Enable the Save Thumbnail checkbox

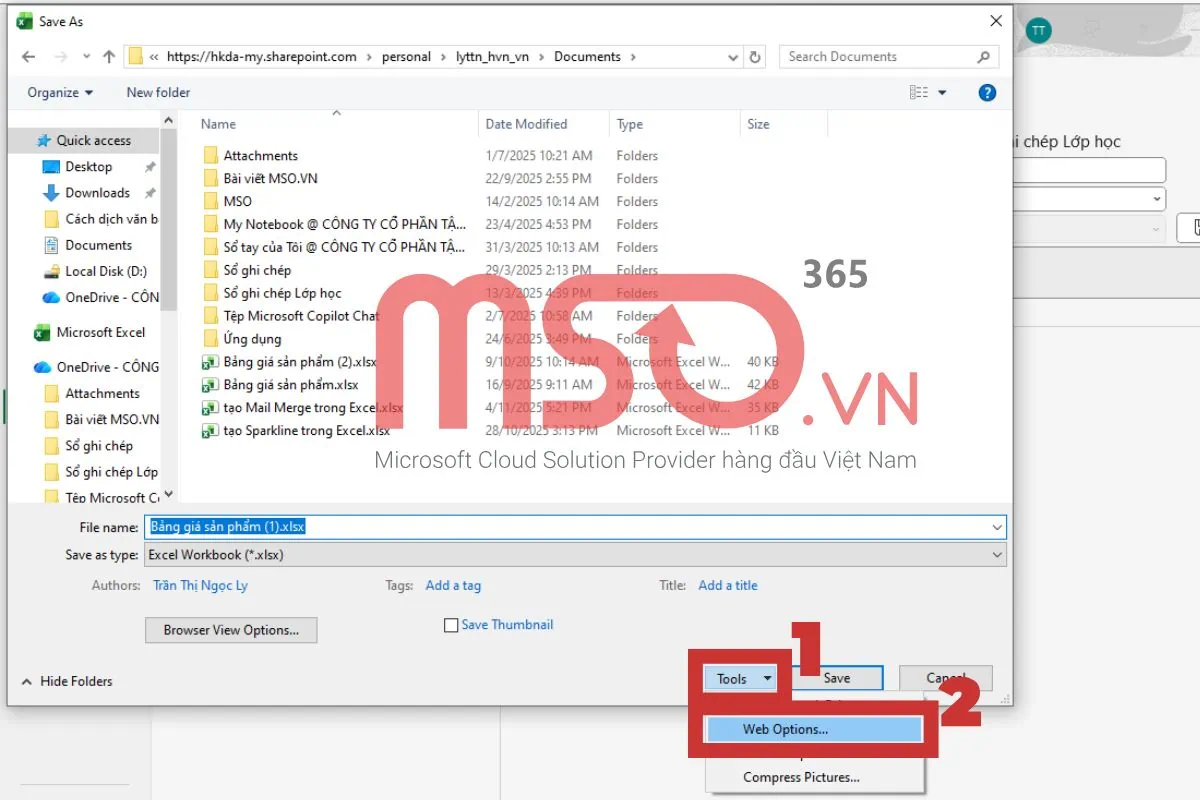point(451,624)
